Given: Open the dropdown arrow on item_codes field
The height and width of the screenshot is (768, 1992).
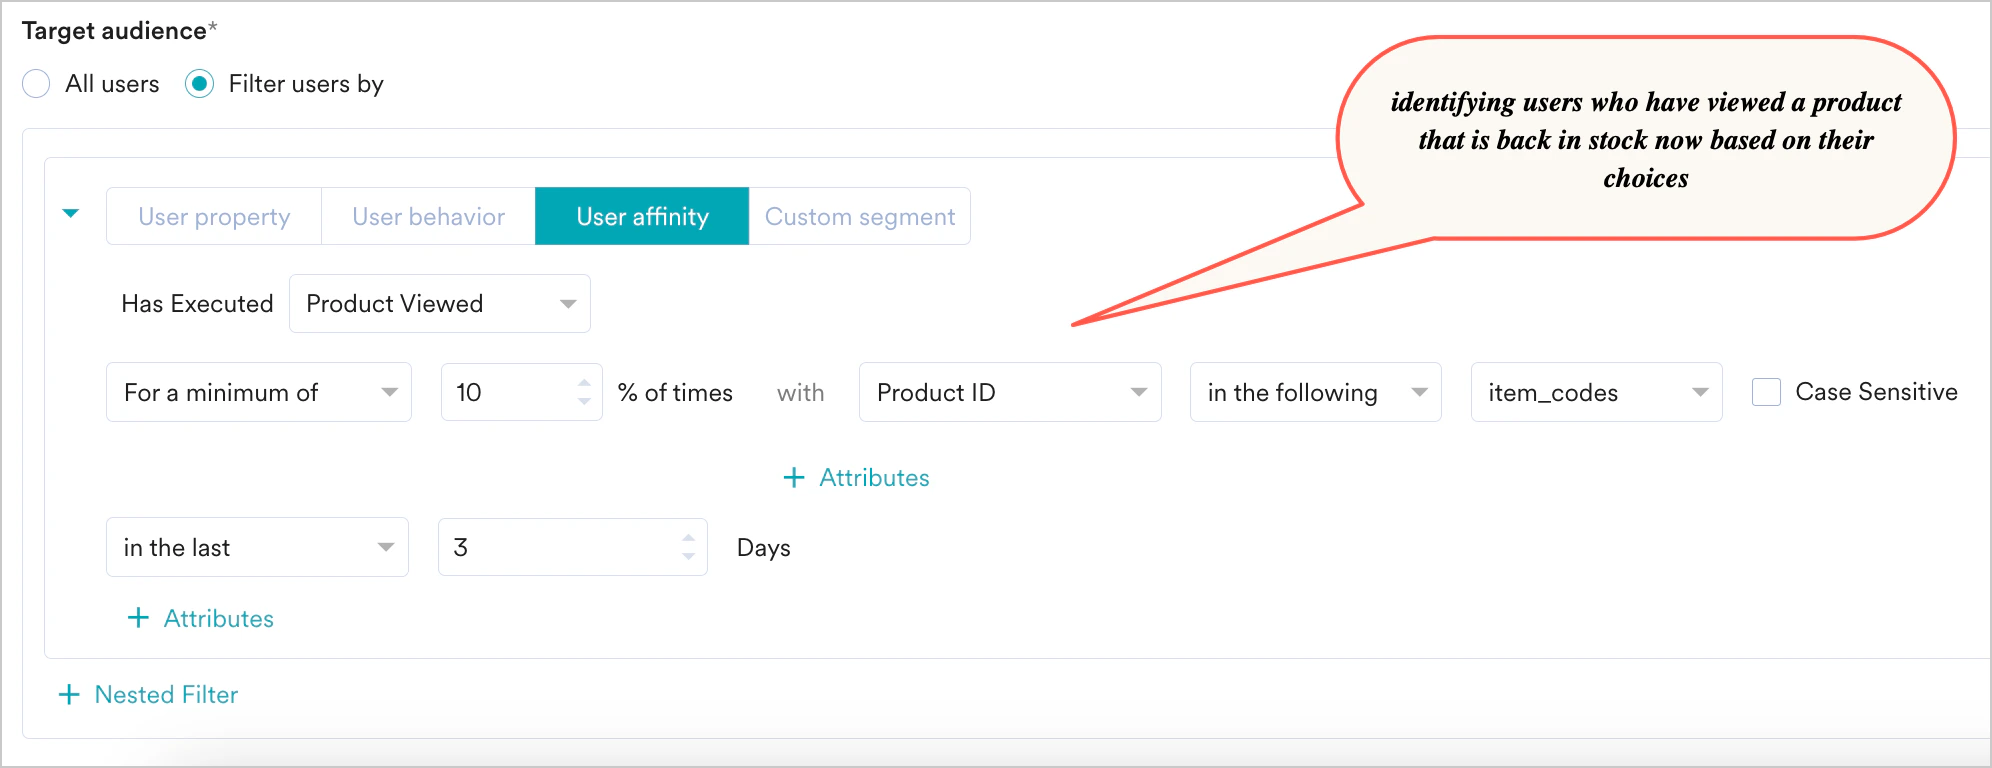Looking at the screenshot, I should click(x=1700, y=392).
